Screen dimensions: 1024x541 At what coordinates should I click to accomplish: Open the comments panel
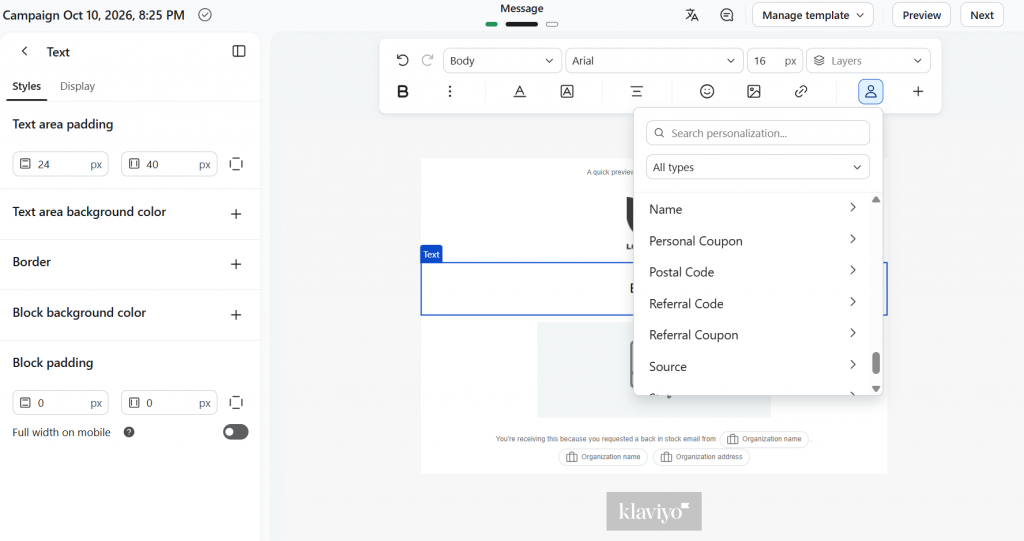pyautogui.click(x=726, y=15)
